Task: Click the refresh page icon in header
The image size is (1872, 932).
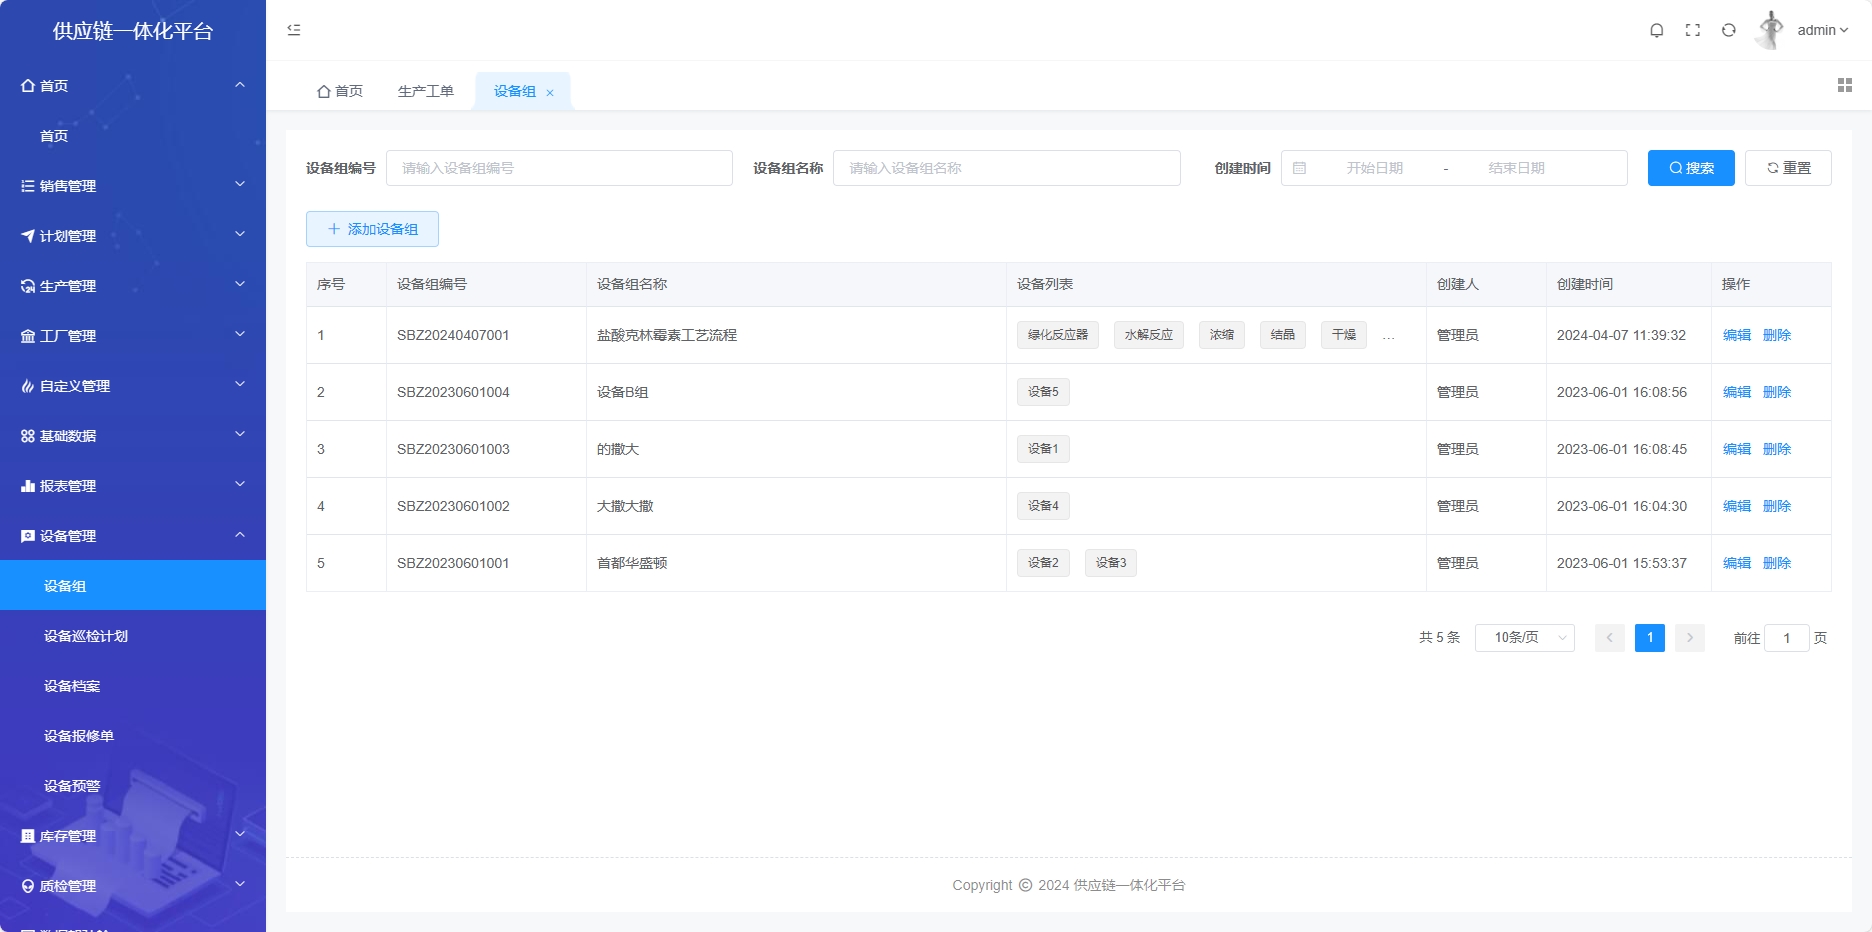Action: coord(1729,30)
